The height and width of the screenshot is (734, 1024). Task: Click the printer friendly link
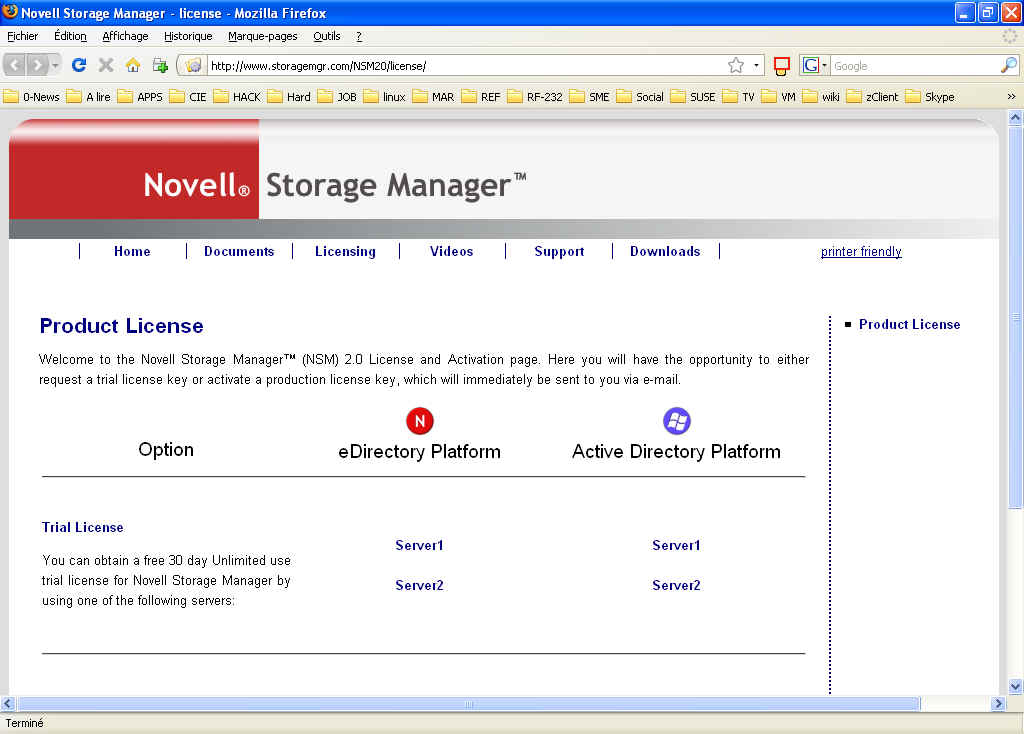coord(861,251)
